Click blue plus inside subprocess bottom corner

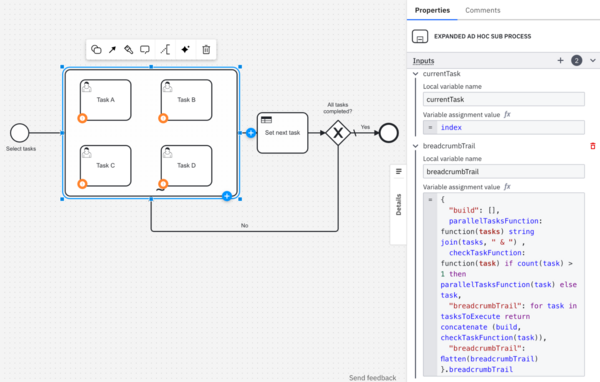coord(227,196)
